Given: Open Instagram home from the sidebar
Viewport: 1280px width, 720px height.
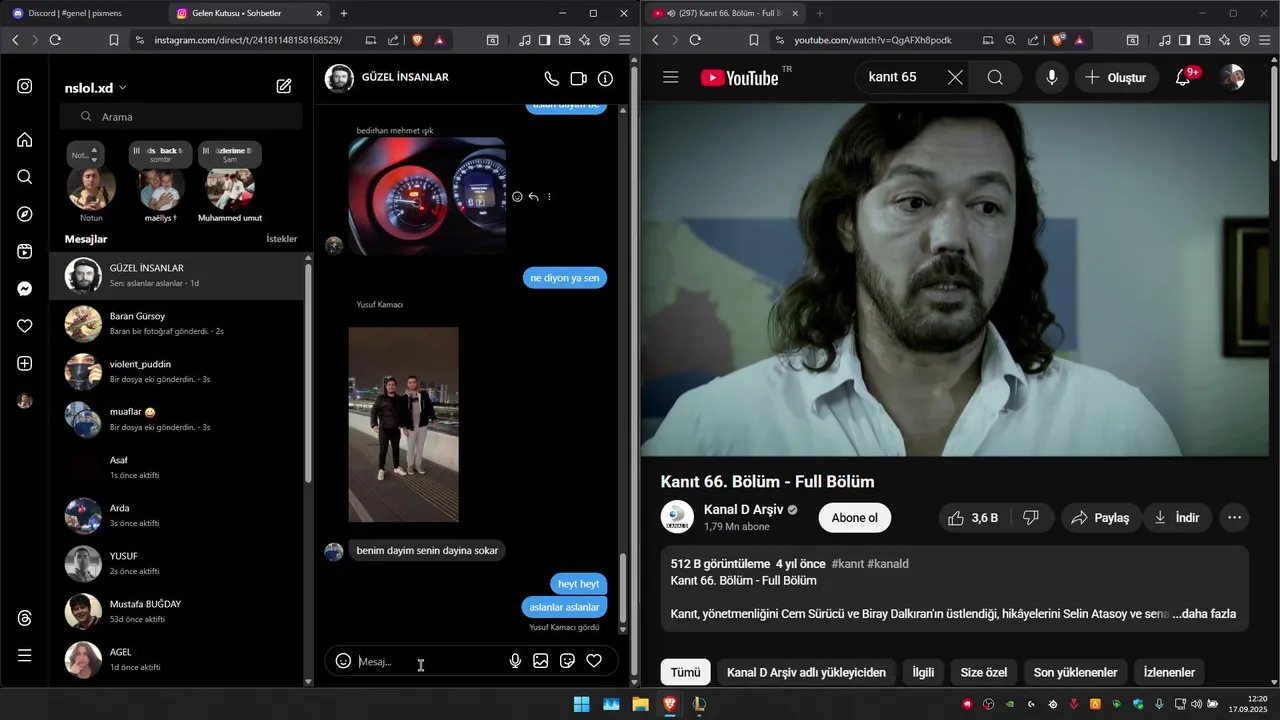Looking at the screenshot, I should [25, 139].
